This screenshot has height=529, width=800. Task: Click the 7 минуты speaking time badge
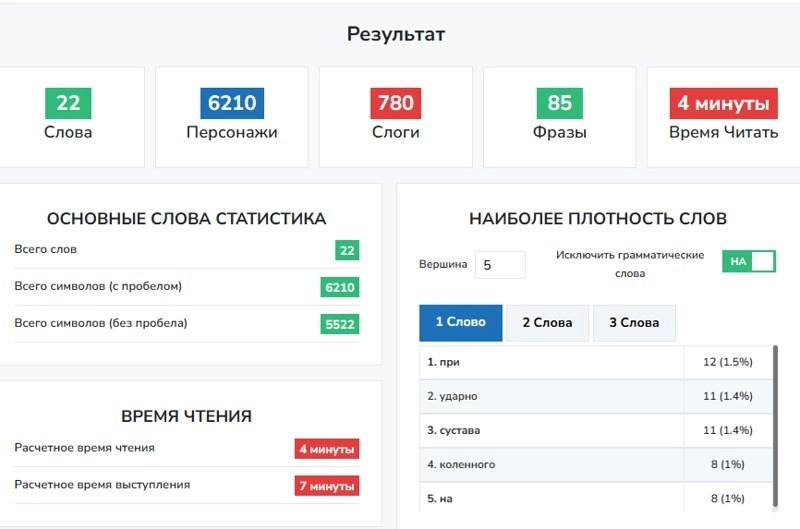tap(326, 486)
